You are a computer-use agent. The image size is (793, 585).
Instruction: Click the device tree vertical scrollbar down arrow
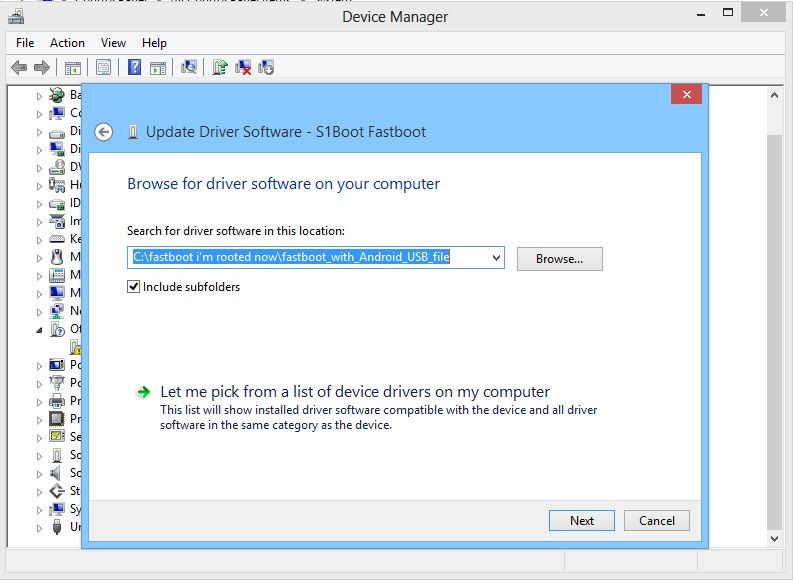coord(774,538)
